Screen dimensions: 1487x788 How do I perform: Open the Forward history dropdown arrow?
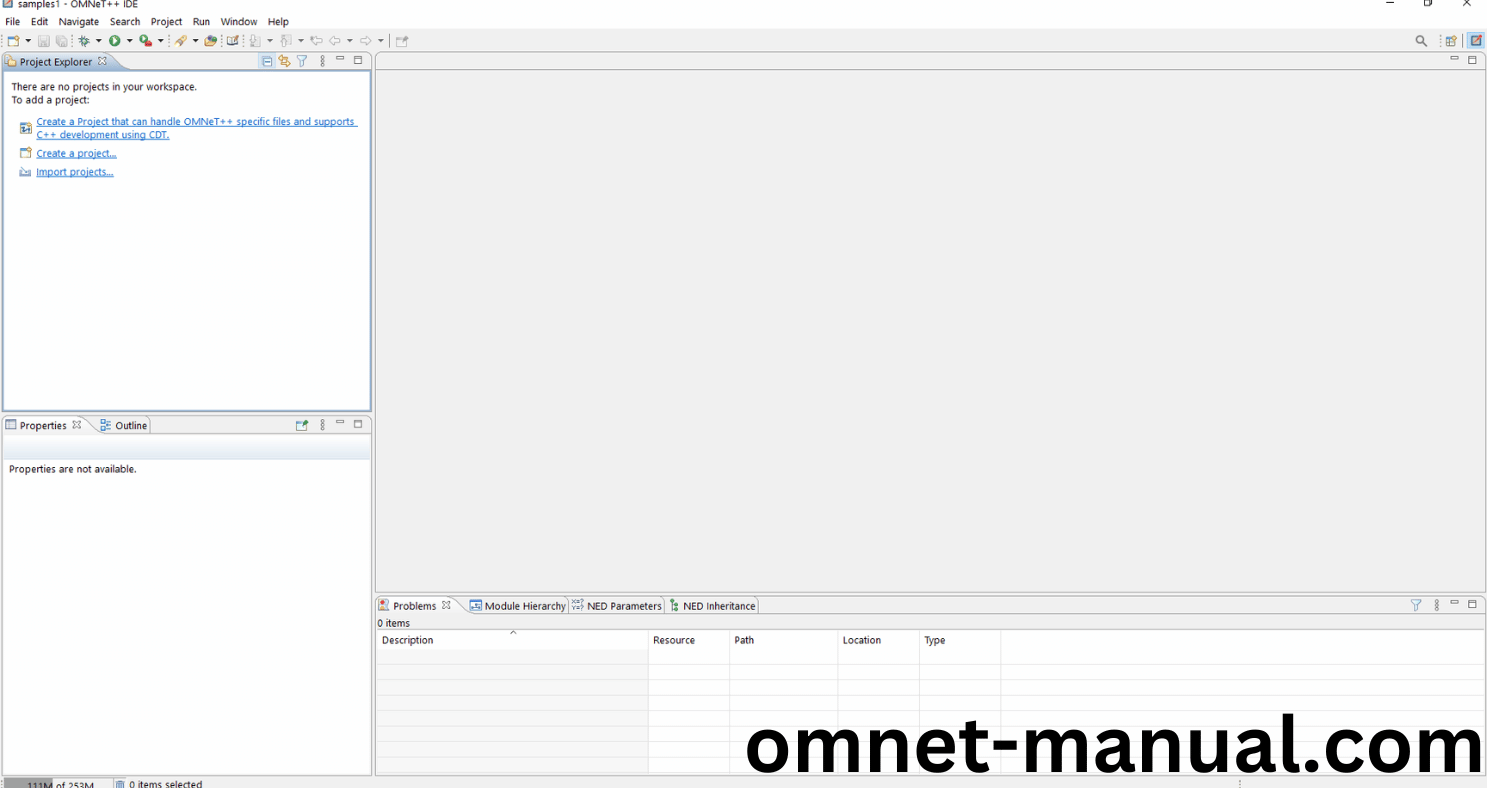coord(381,41)
